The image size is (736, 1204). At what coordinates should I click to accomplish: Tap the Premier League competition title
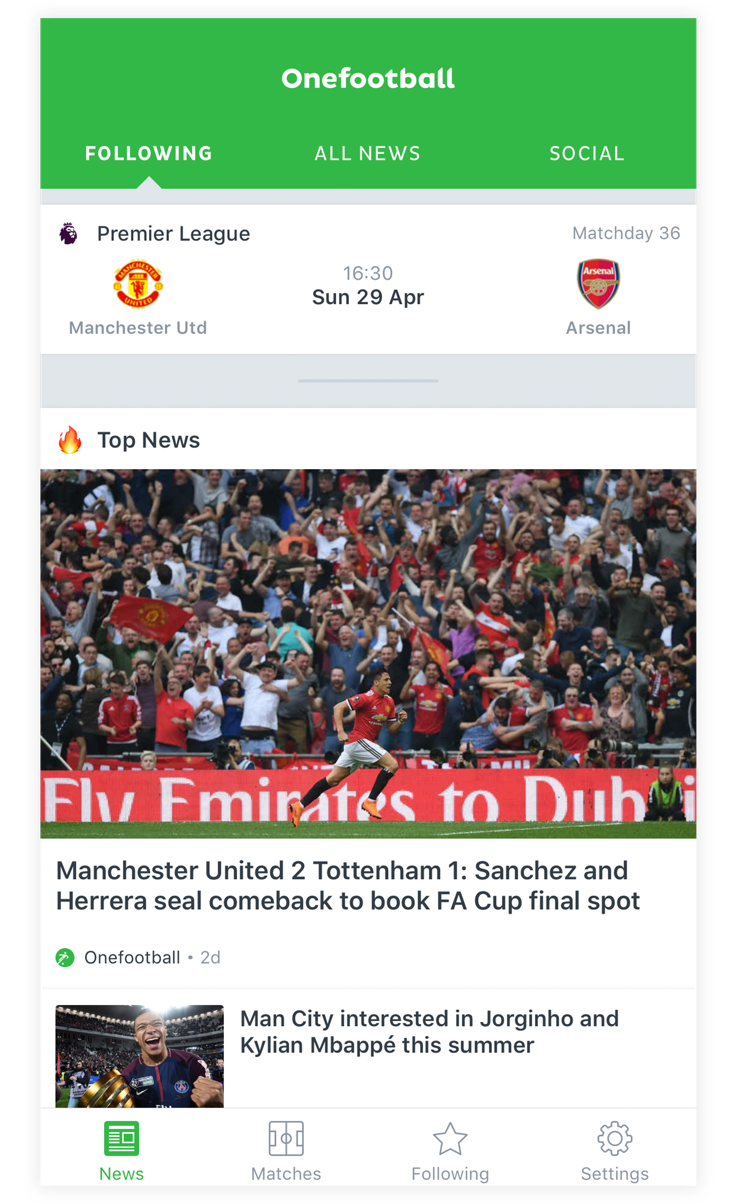tap(173, 234)
